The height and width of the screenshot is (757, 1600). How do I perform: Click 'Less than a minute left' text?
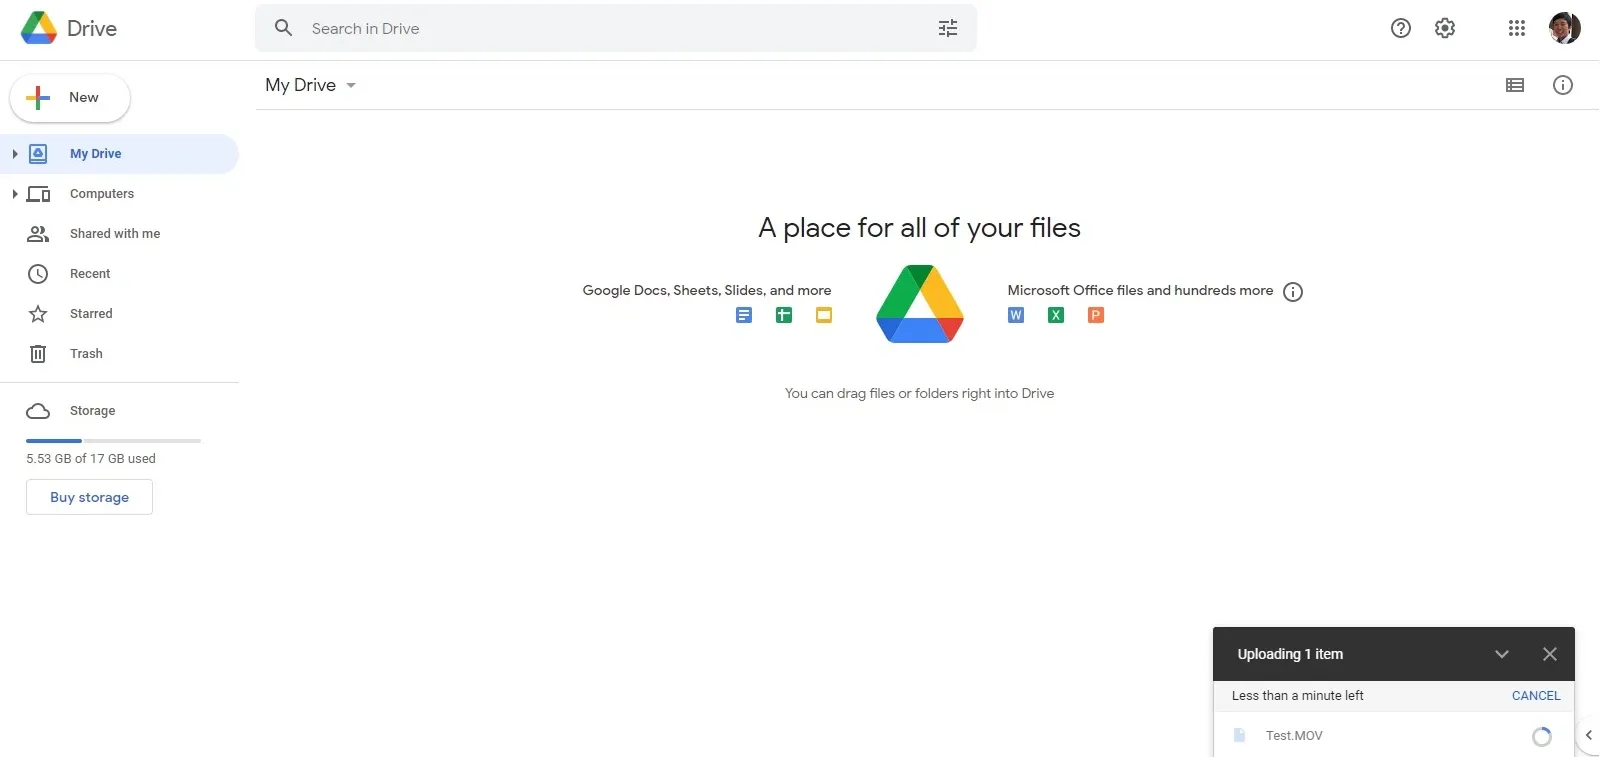(x=1298, y=696)
